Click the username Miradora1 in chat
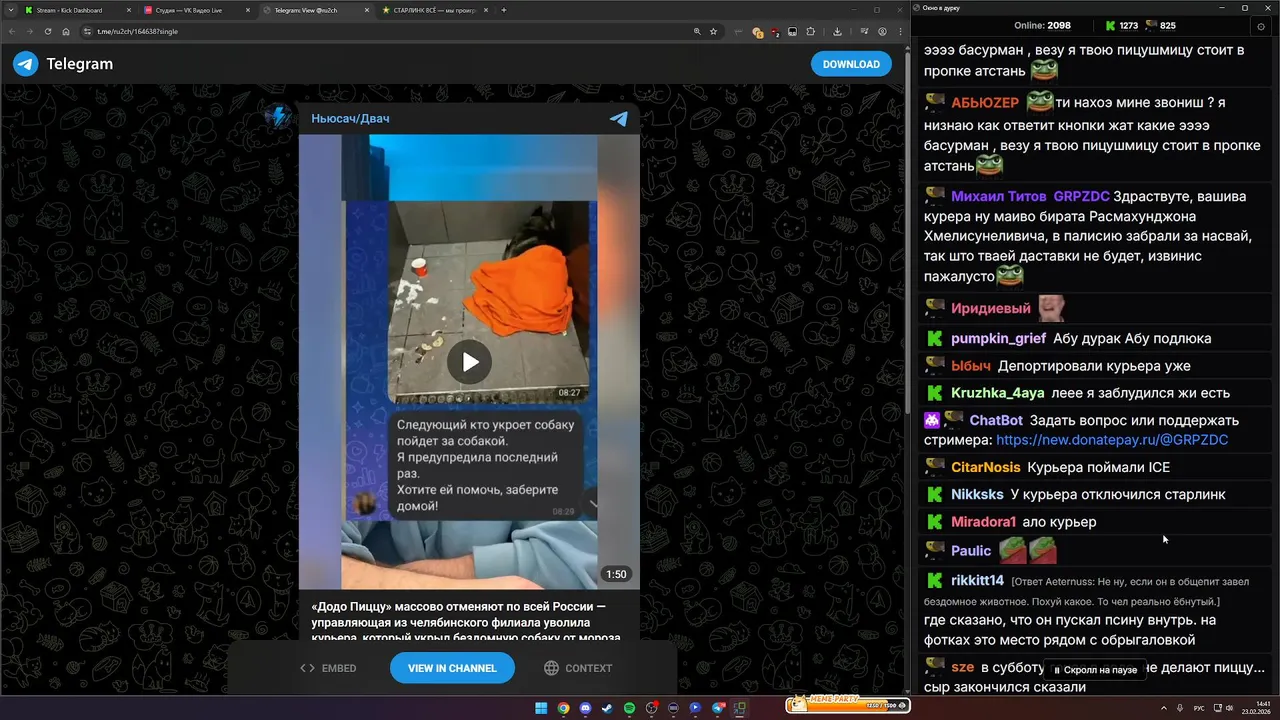 click(984, 522)
